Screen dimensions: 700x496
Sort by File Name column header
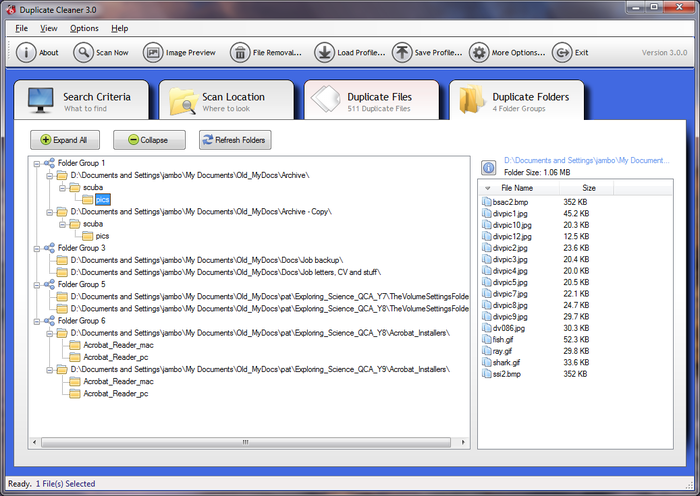519,188
